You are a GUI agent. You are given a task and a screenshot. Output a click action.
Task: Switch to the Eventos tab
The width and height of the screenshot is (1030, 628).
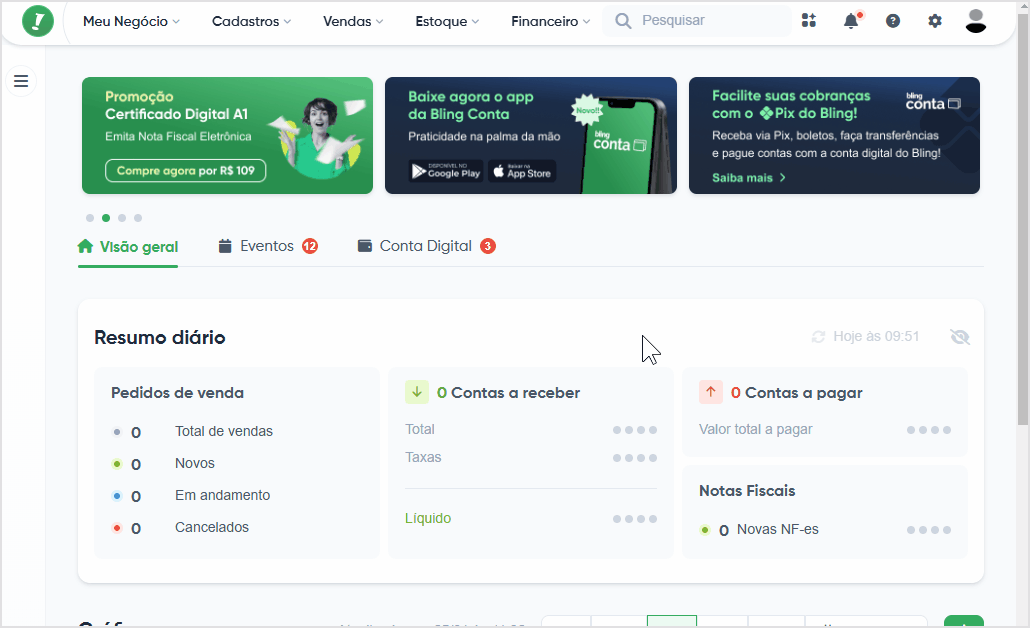(x=268, y=246)
